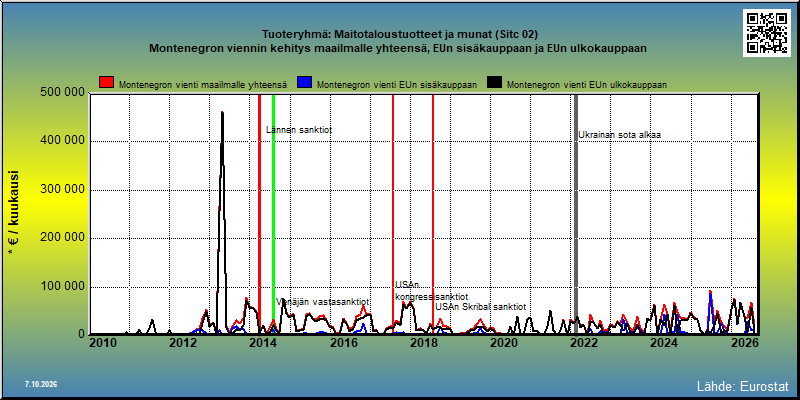Click the 'USAn Skribal sanktiot' annotation
The width and height of the screenshot is (800, 400).
click(480, 307)
